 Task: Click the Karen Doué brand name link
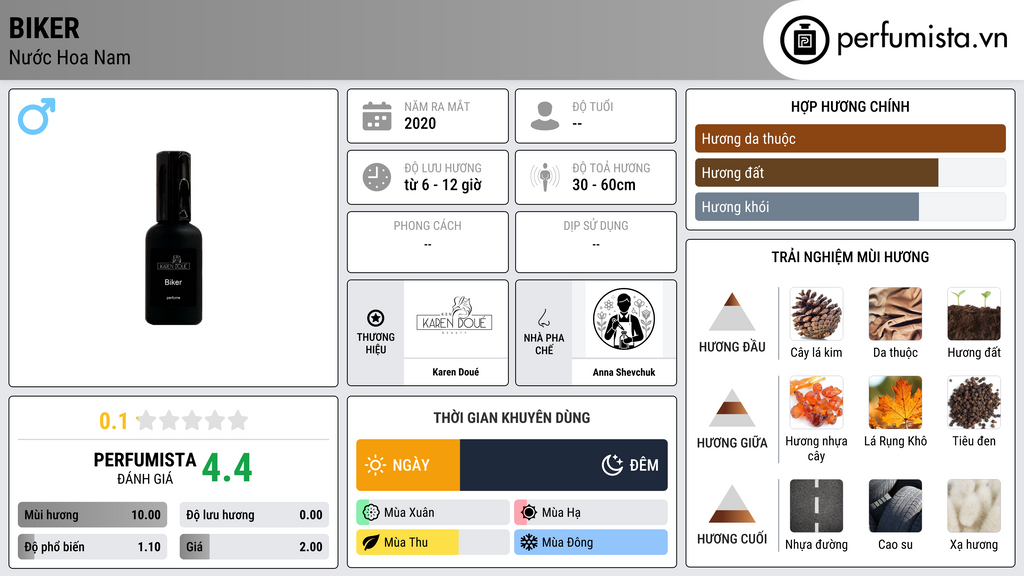455,372
